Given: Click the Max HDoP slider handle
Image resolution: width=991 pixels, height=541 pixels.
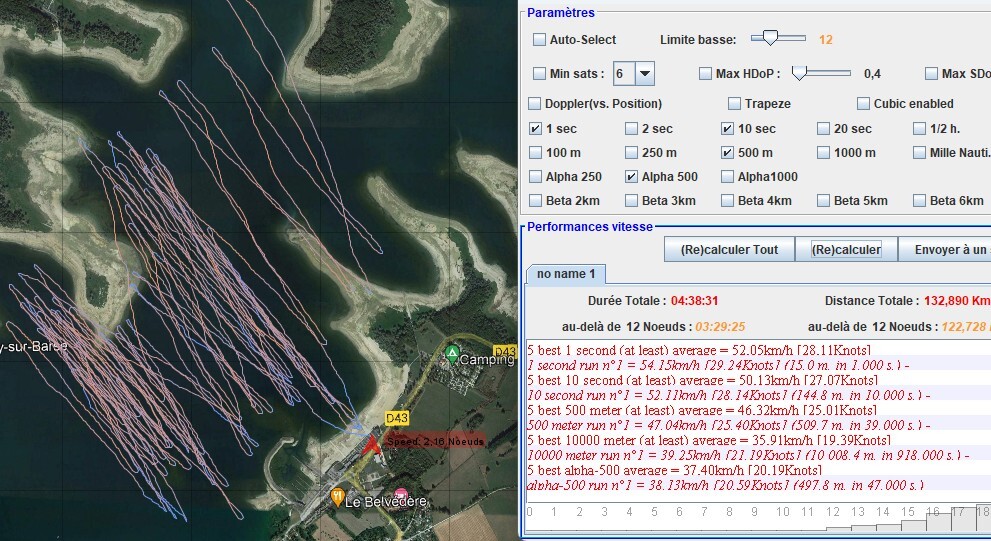Looking at the screenshot, I should pyautogui.click(x=799, y=73).
